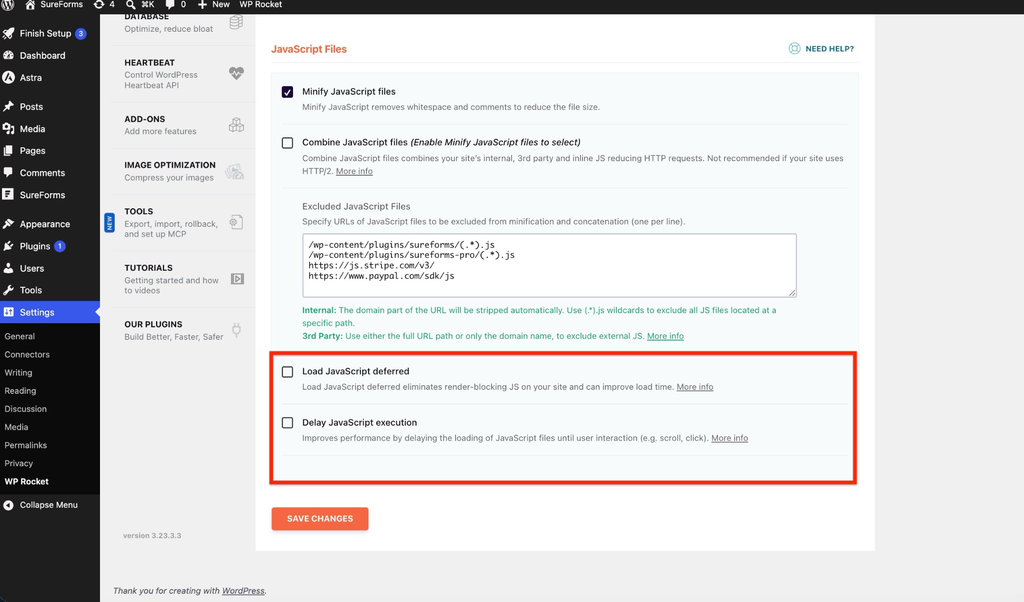Open WP Rocket settings submenu item

pos(26,481)
